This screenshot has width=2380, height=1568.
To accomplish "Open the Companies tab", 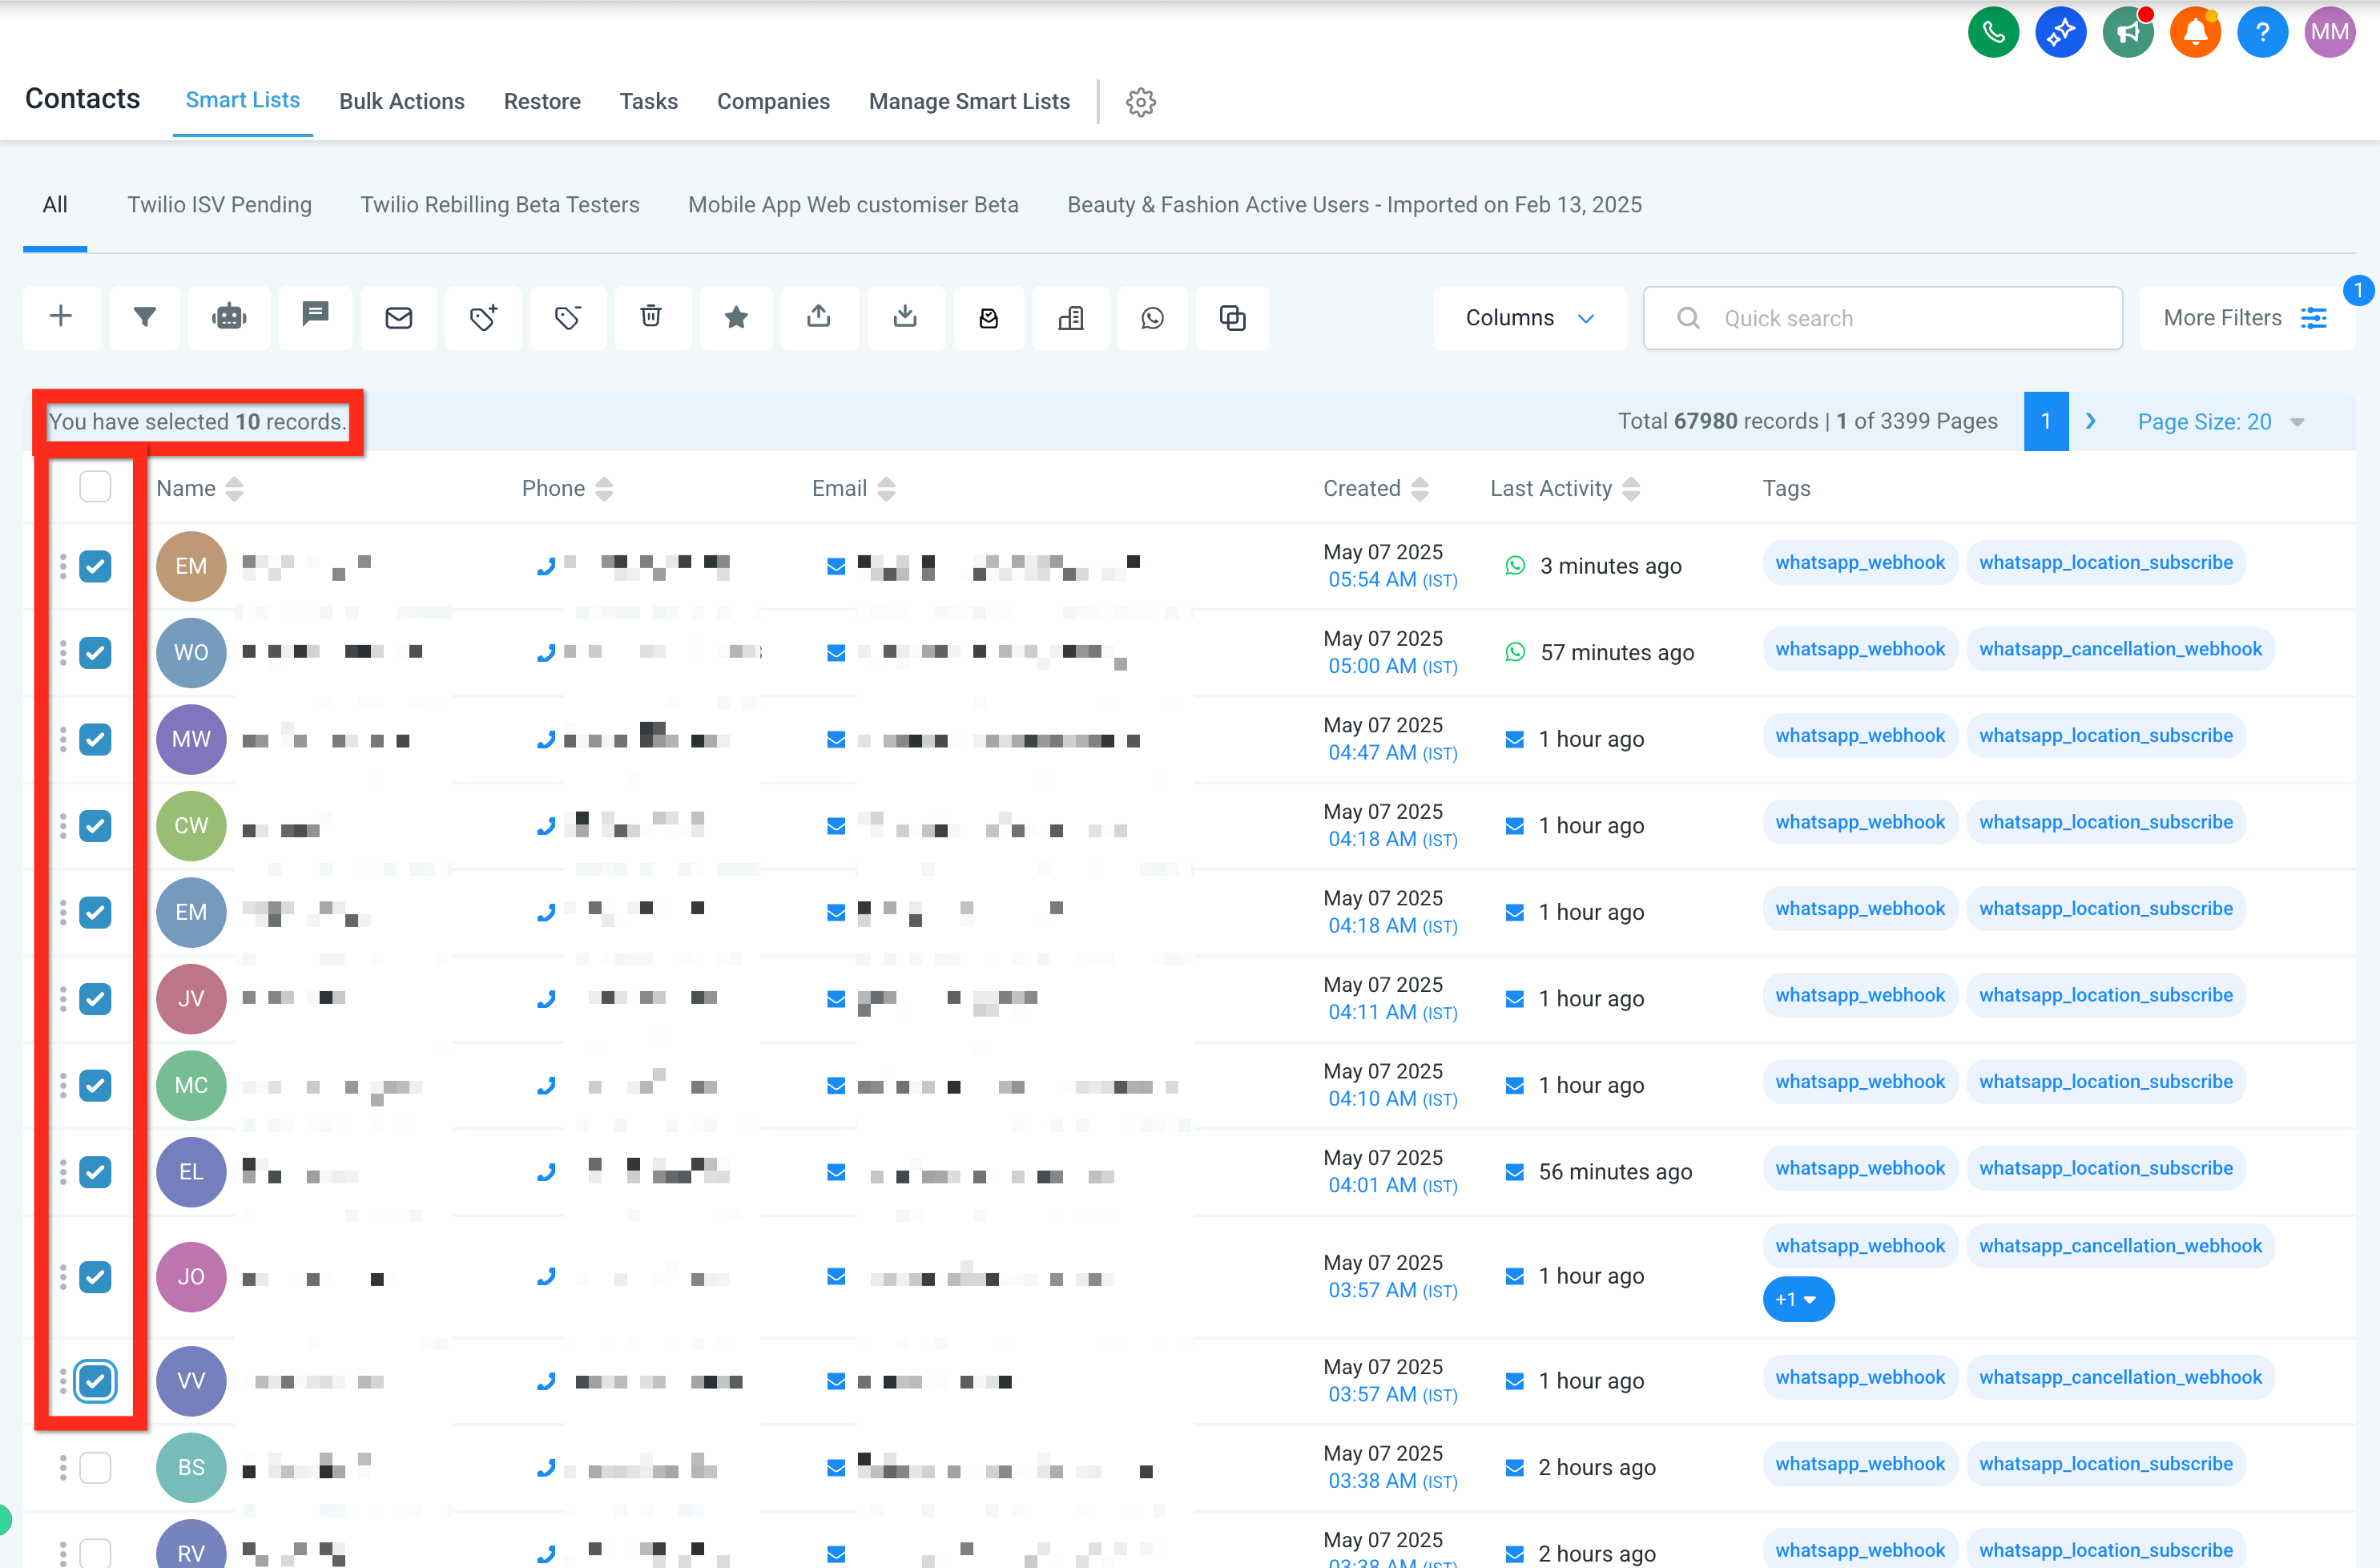I will point(773,101).
